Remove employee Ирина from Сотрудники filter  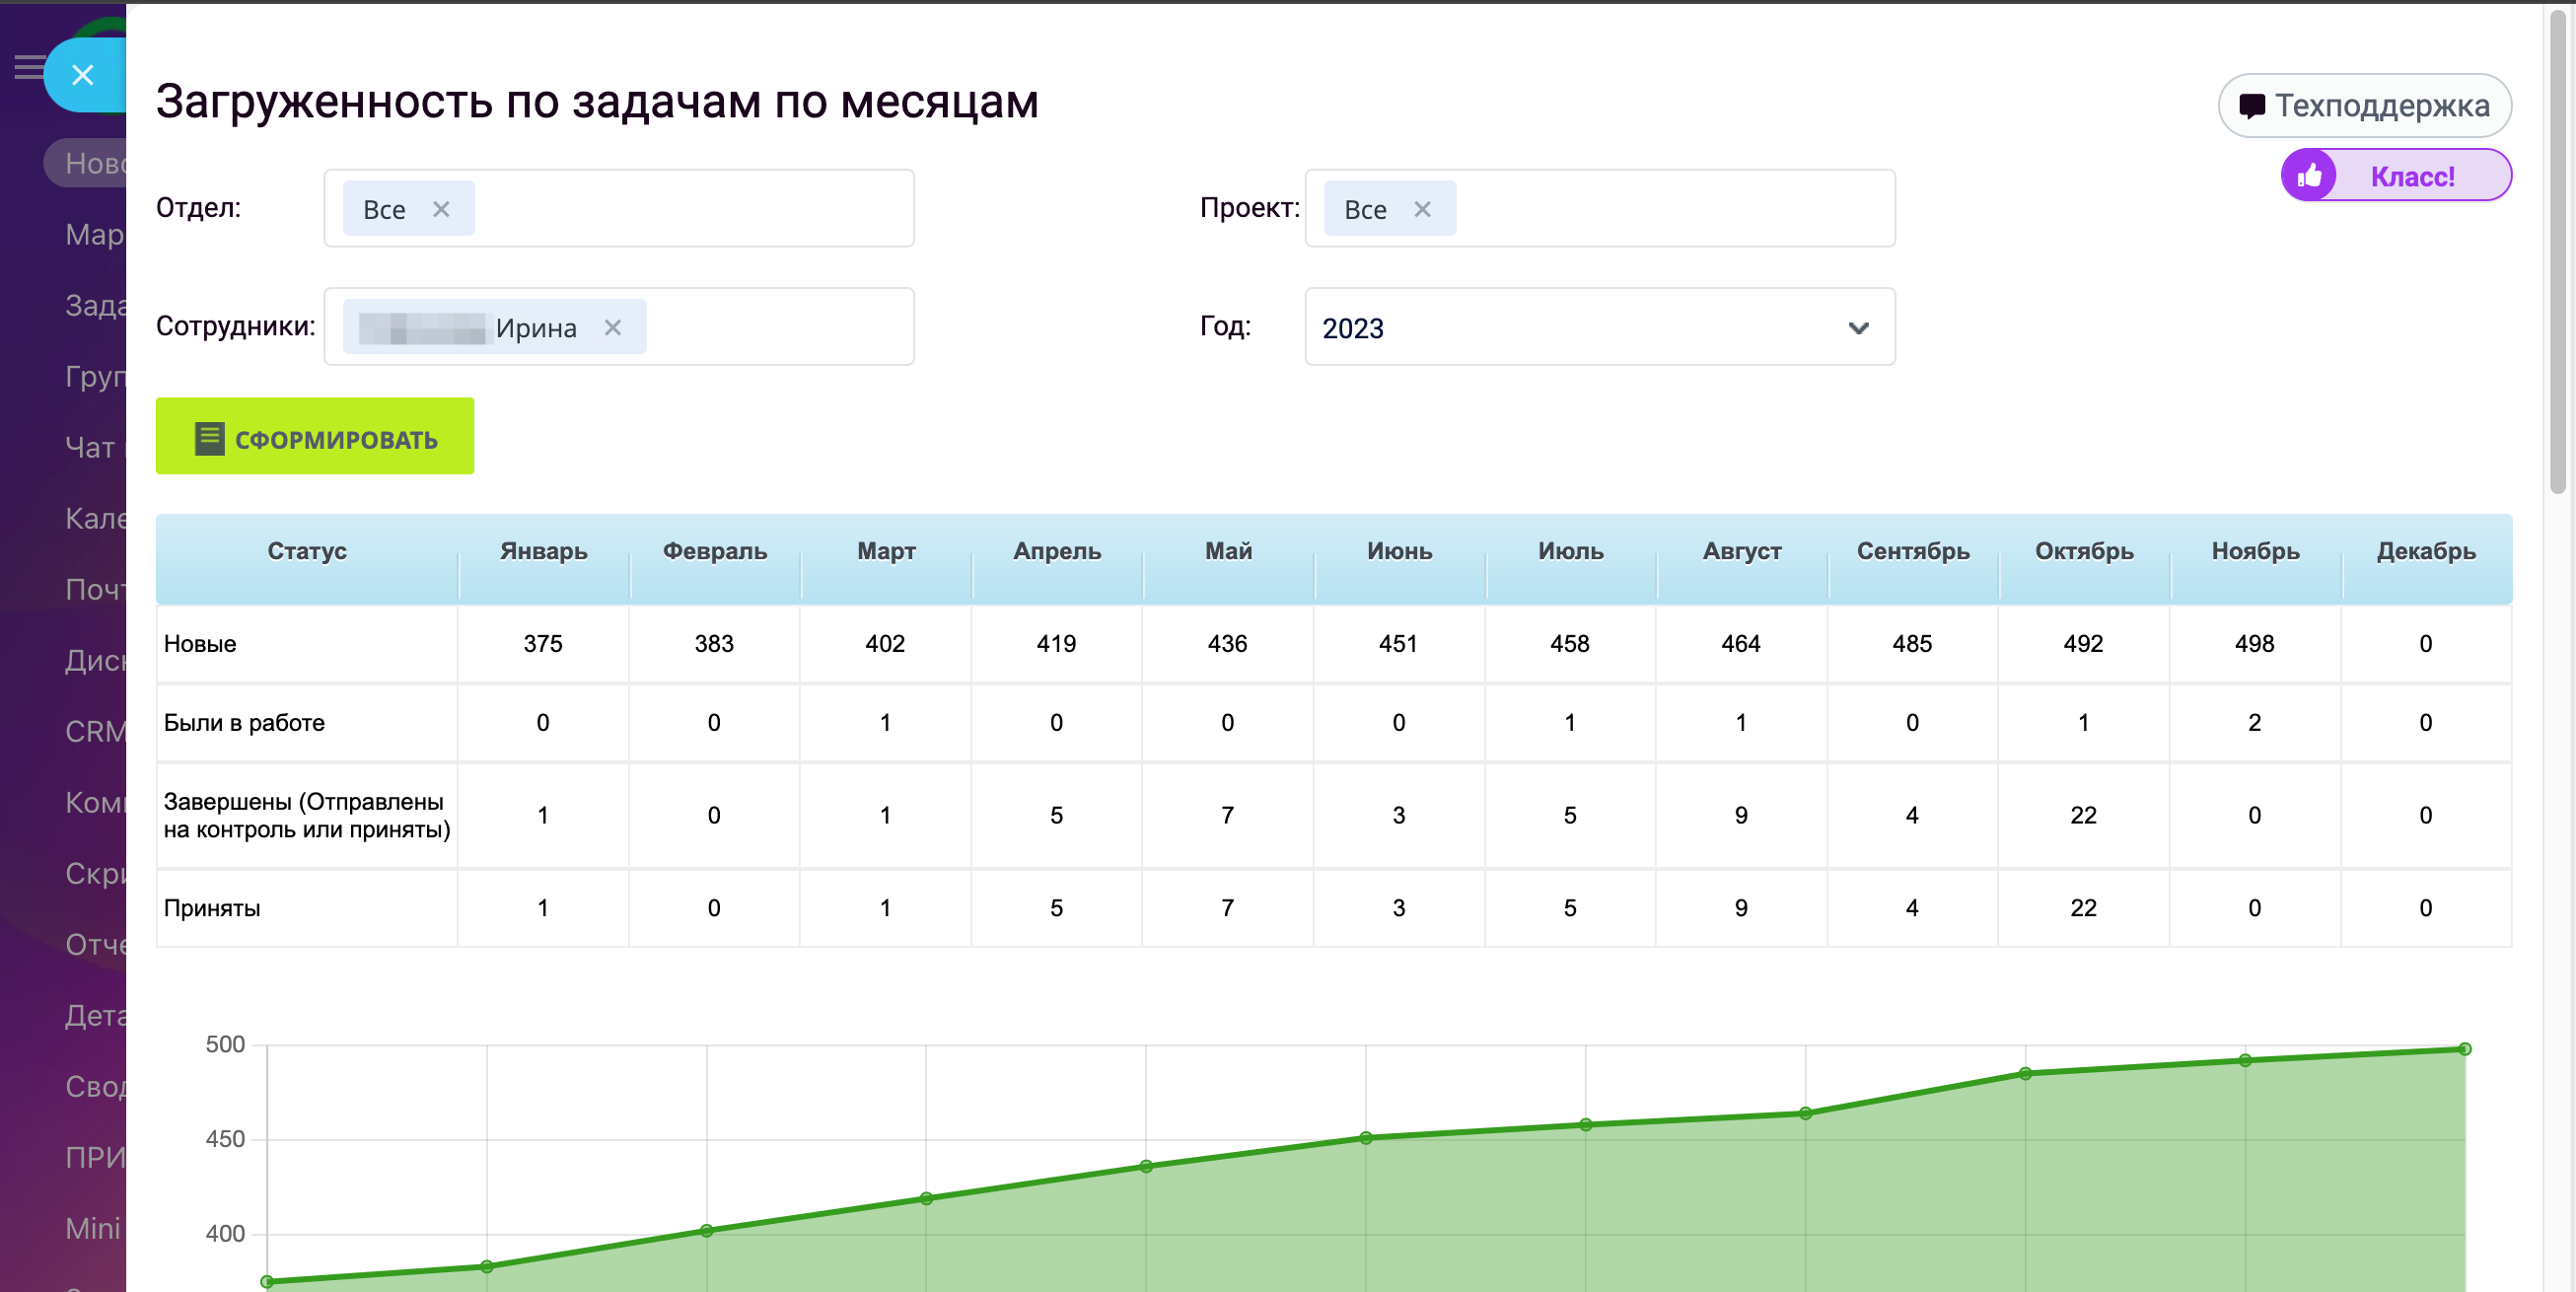point(613,328)
